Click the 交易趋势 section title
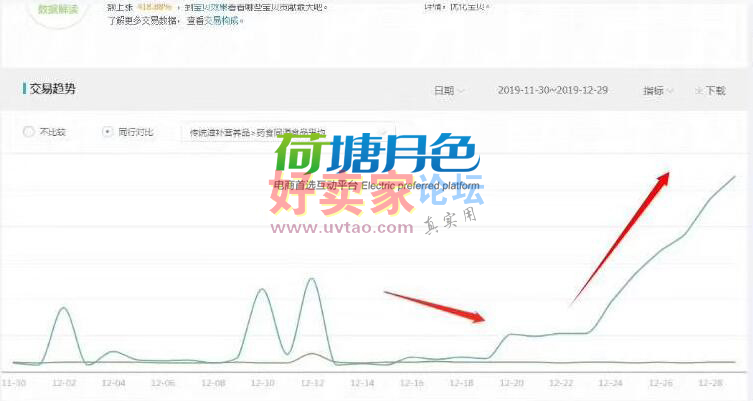 click(x=52, y=89)
